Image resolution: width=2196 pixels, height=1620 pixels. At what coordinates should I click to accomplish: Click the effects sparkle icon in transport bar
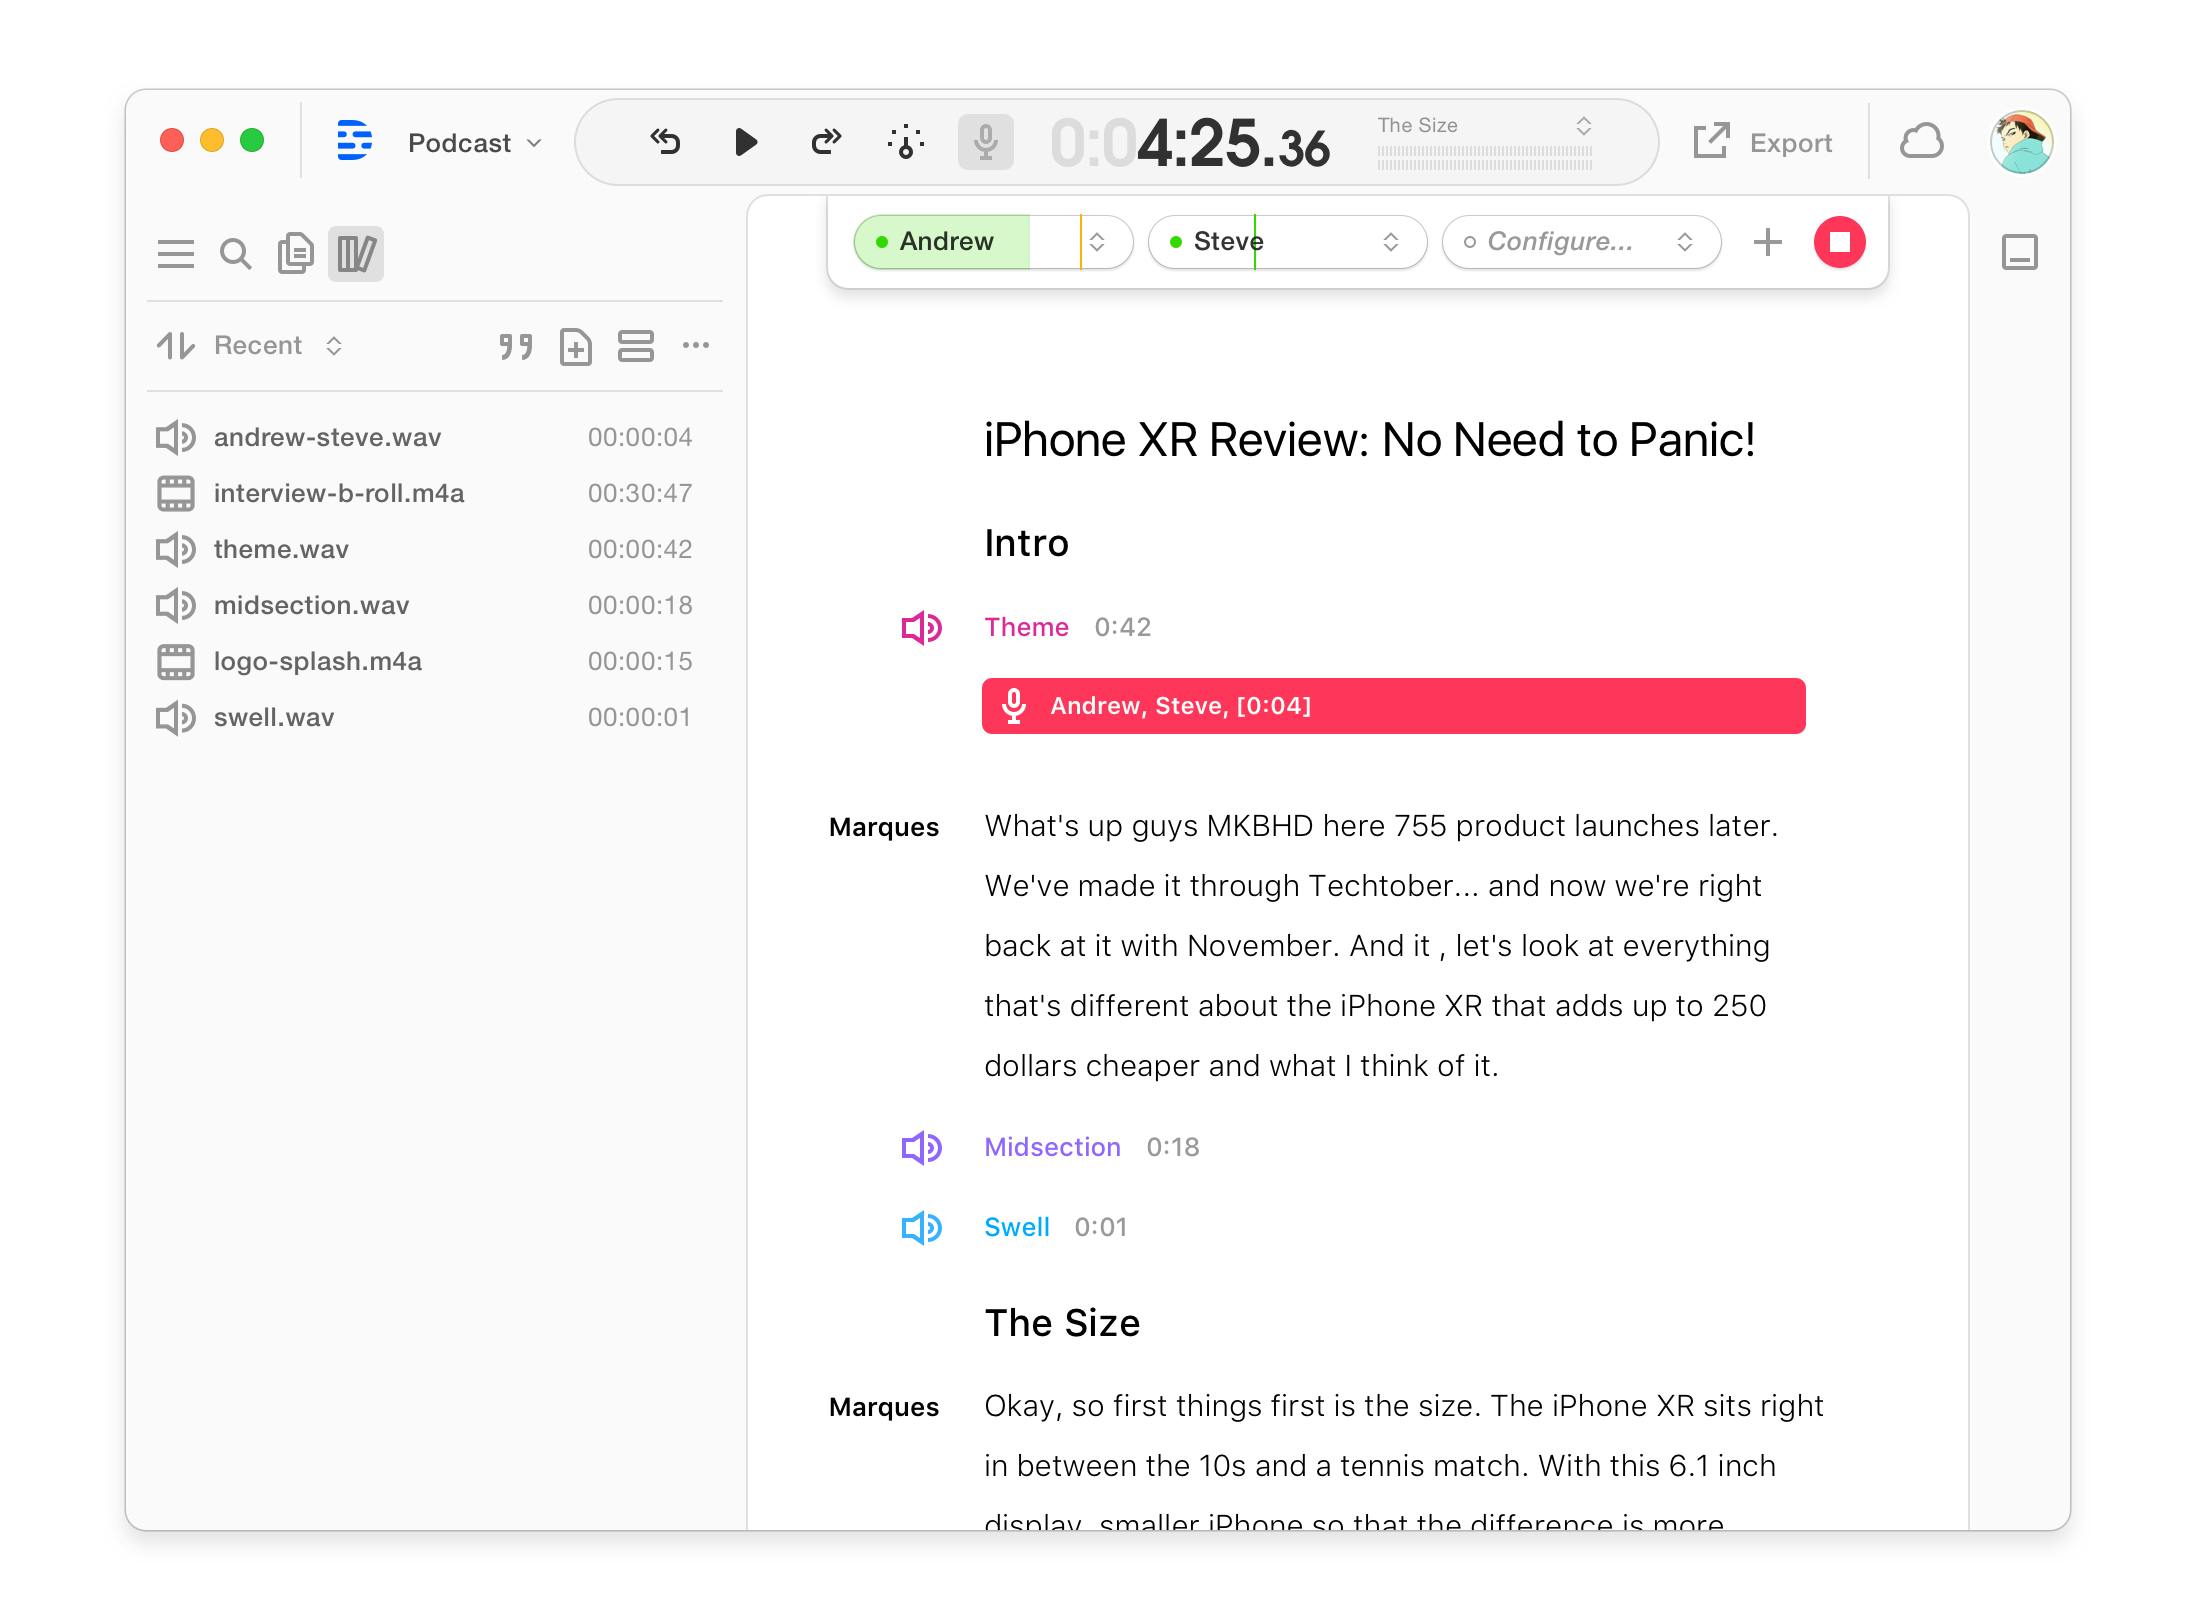906,142
